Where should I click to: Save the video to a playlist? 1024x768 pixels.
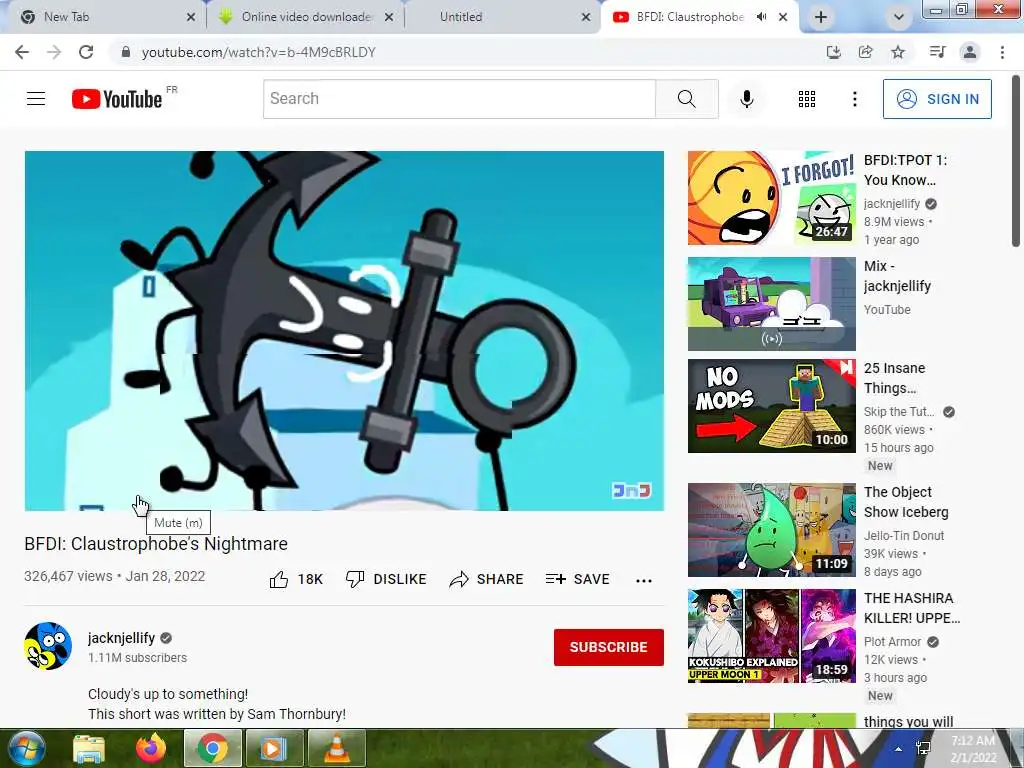pos(577,579)
